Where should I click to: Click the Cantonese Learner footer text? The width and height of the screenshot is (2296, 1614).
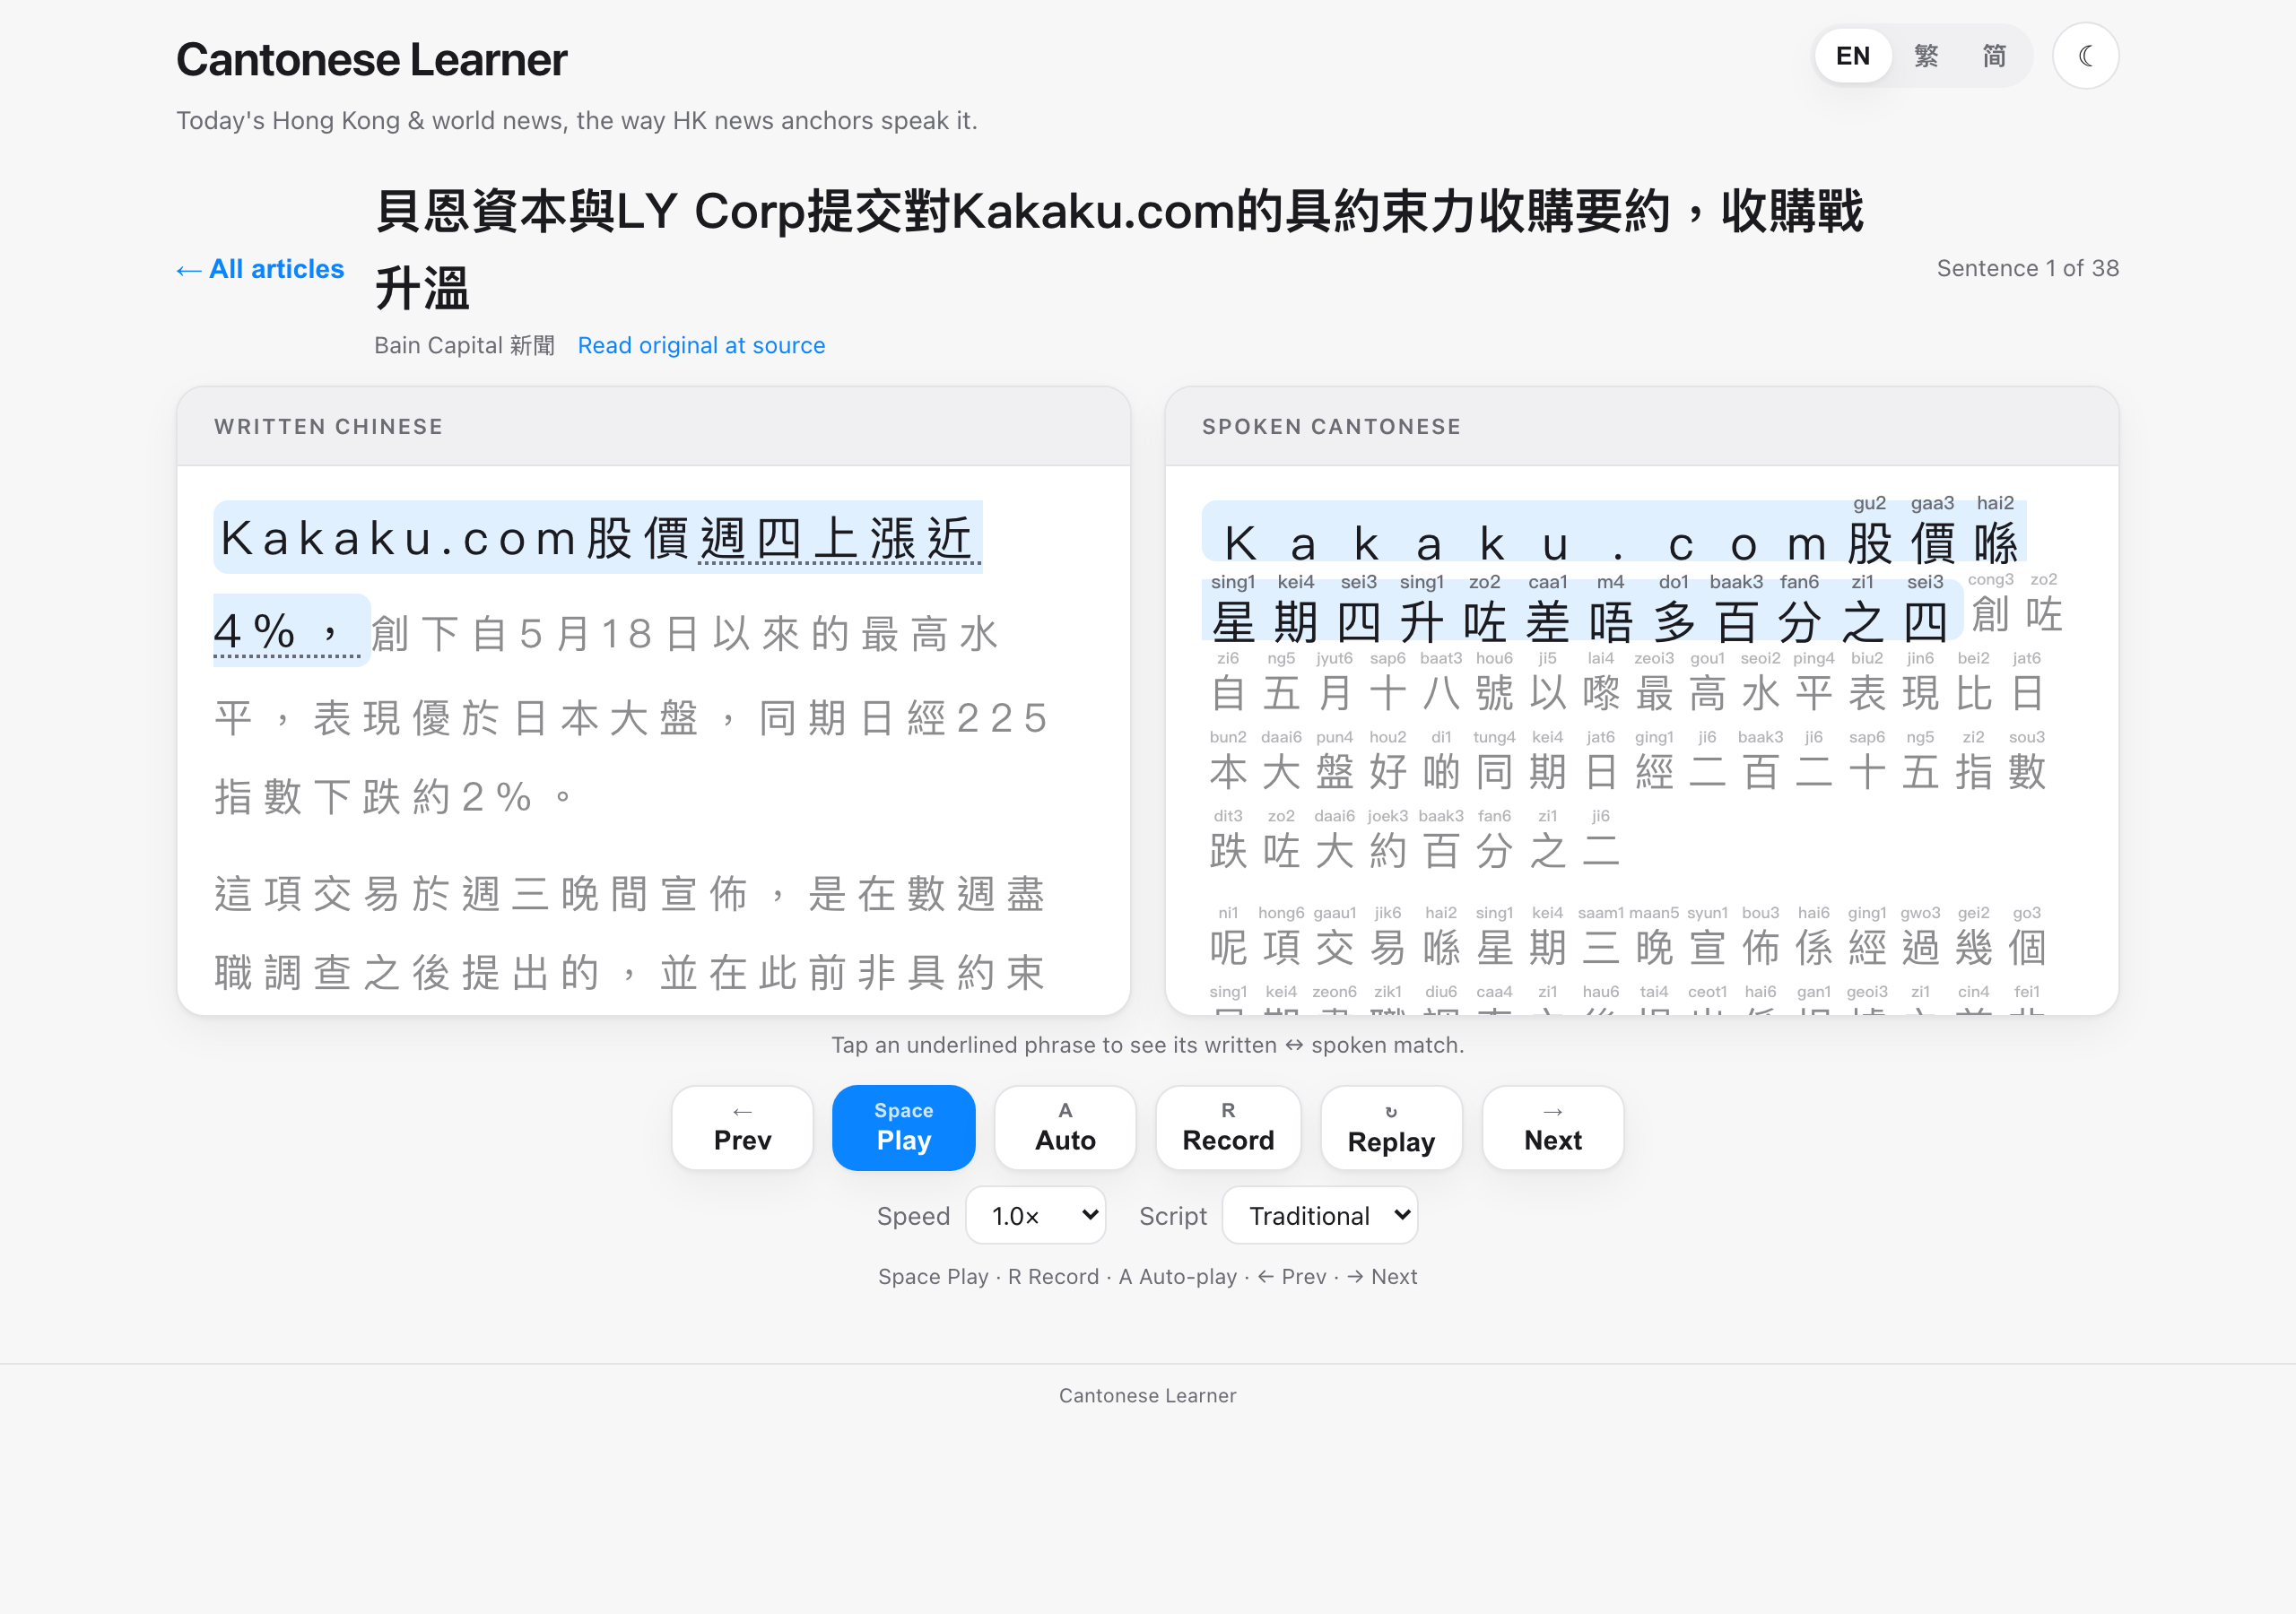tap(1147, 1396)
